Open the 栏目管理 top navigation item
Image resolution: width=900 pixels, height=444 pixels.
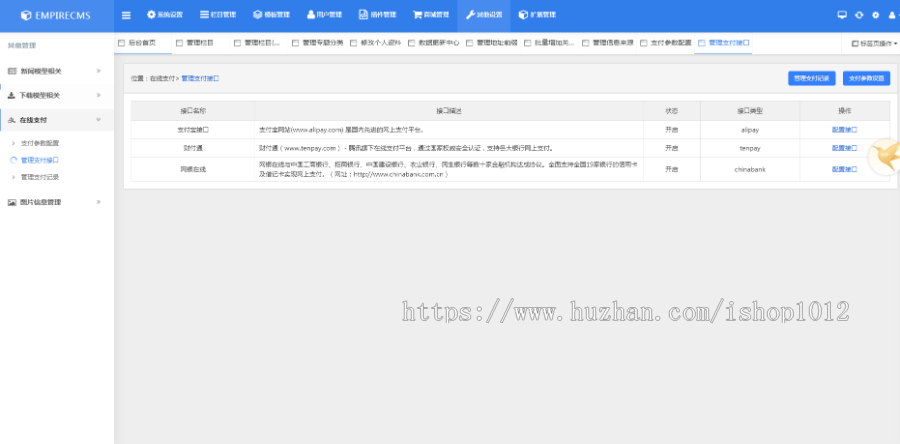click(x=218, y=15)
